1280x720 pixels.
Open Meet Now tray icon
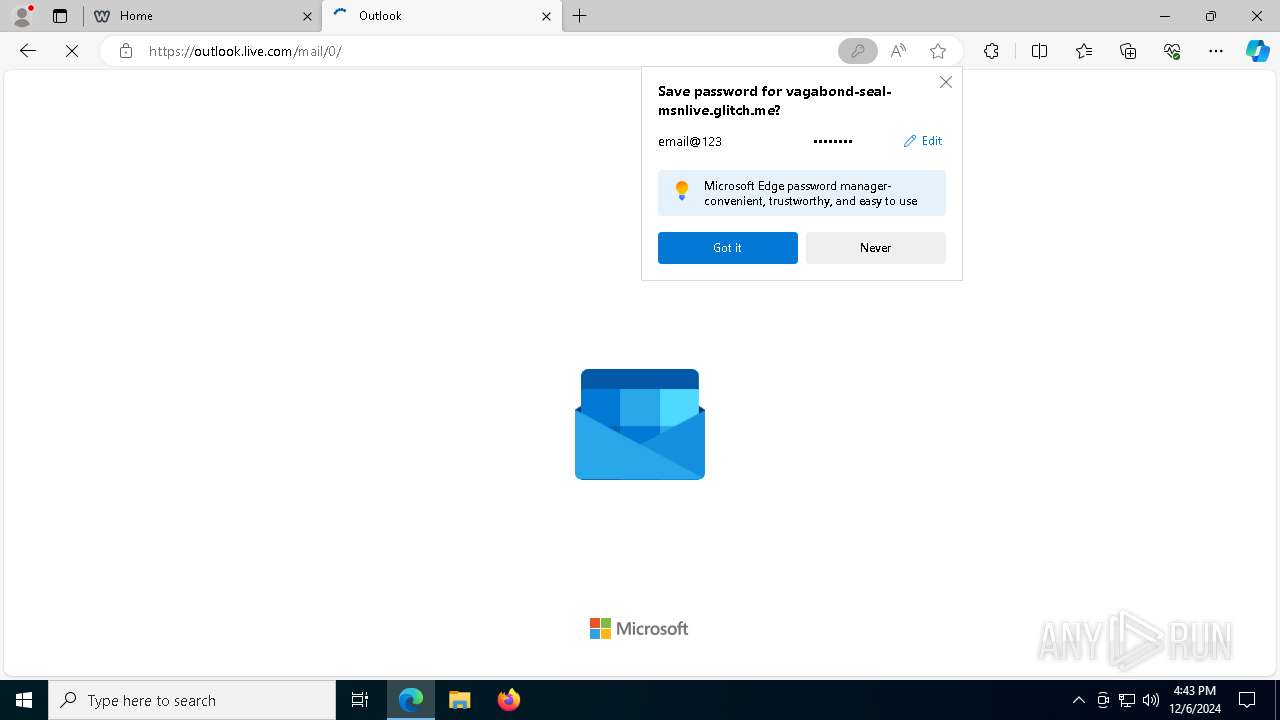tap(1103, 700)
